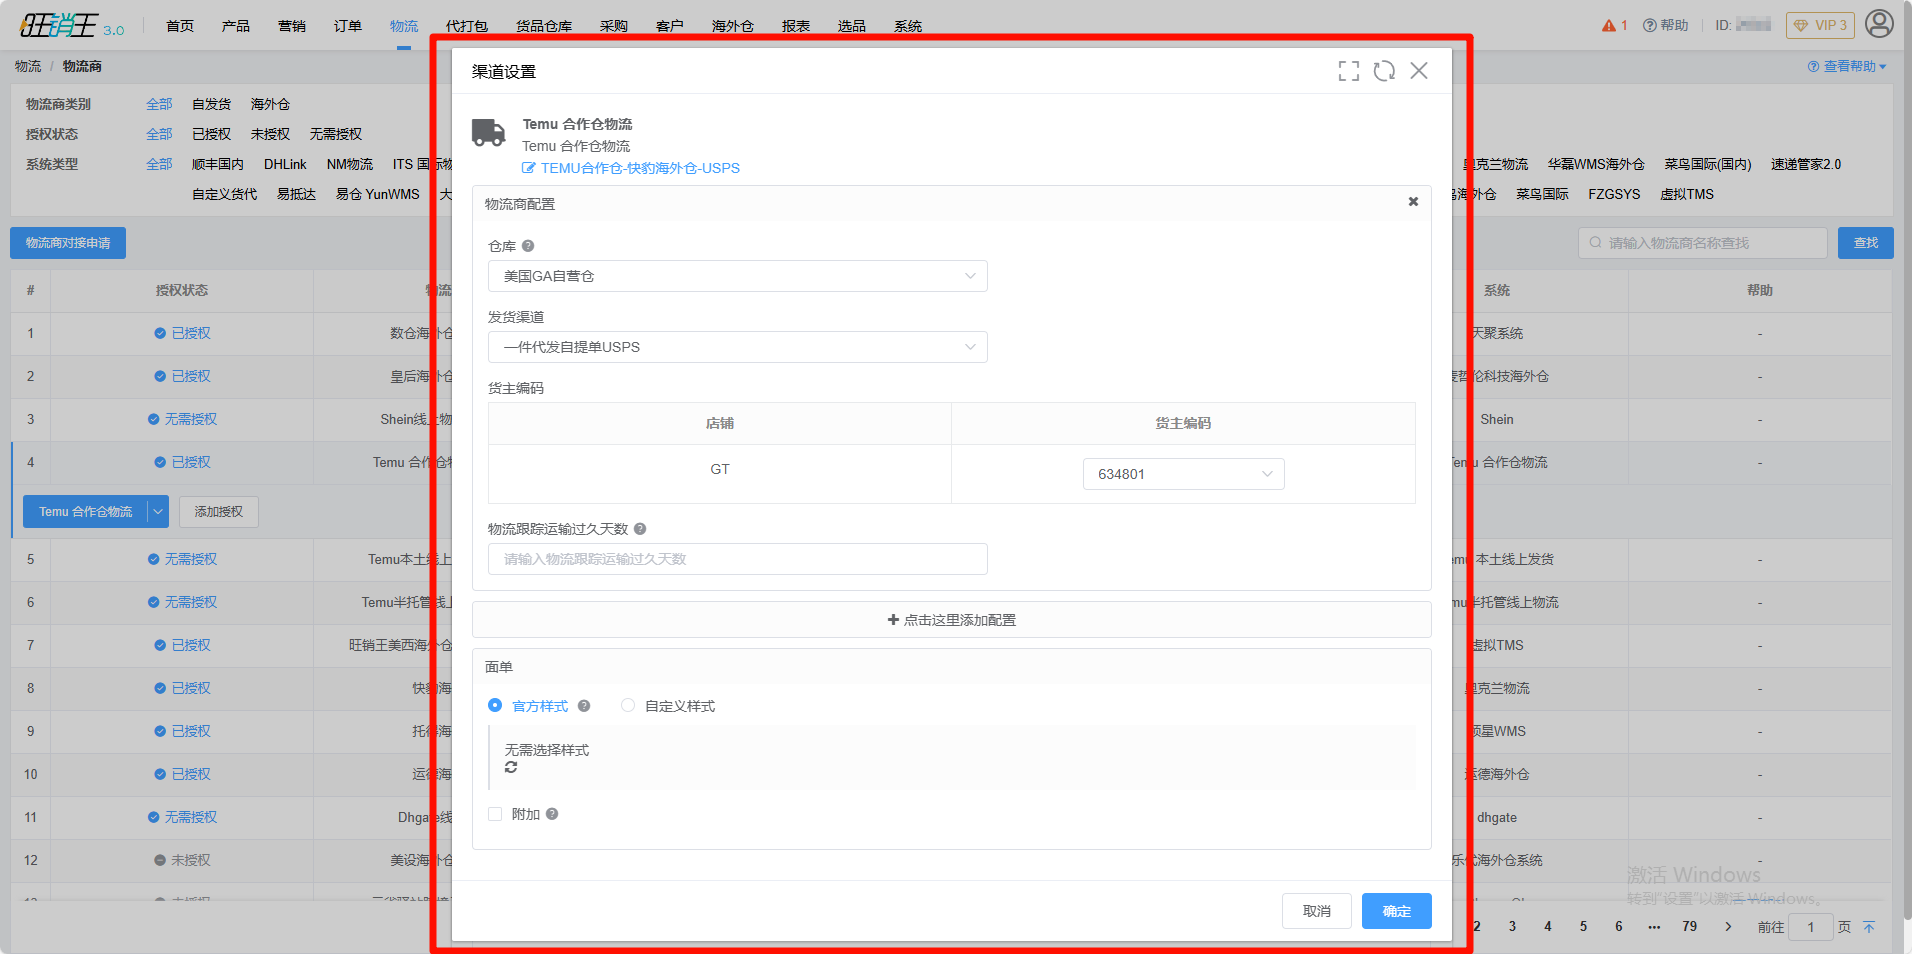Click 未授权 status in row 12
The width and height of the screenshot is (1912, 954).
pyautogui.click(x=182, y=860)
